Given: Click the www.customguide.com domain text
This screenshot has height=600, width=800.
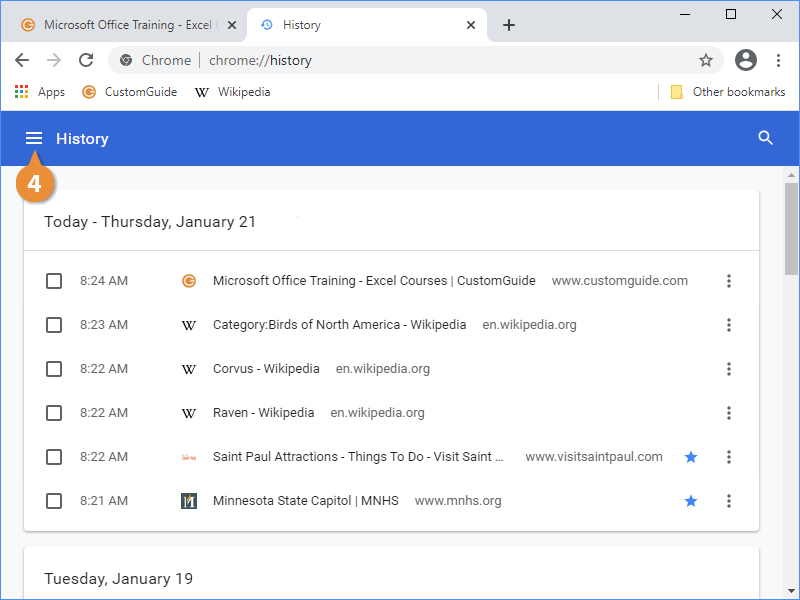Looking at the screenshot, I should pyautogui.click(x=619, y=281).
